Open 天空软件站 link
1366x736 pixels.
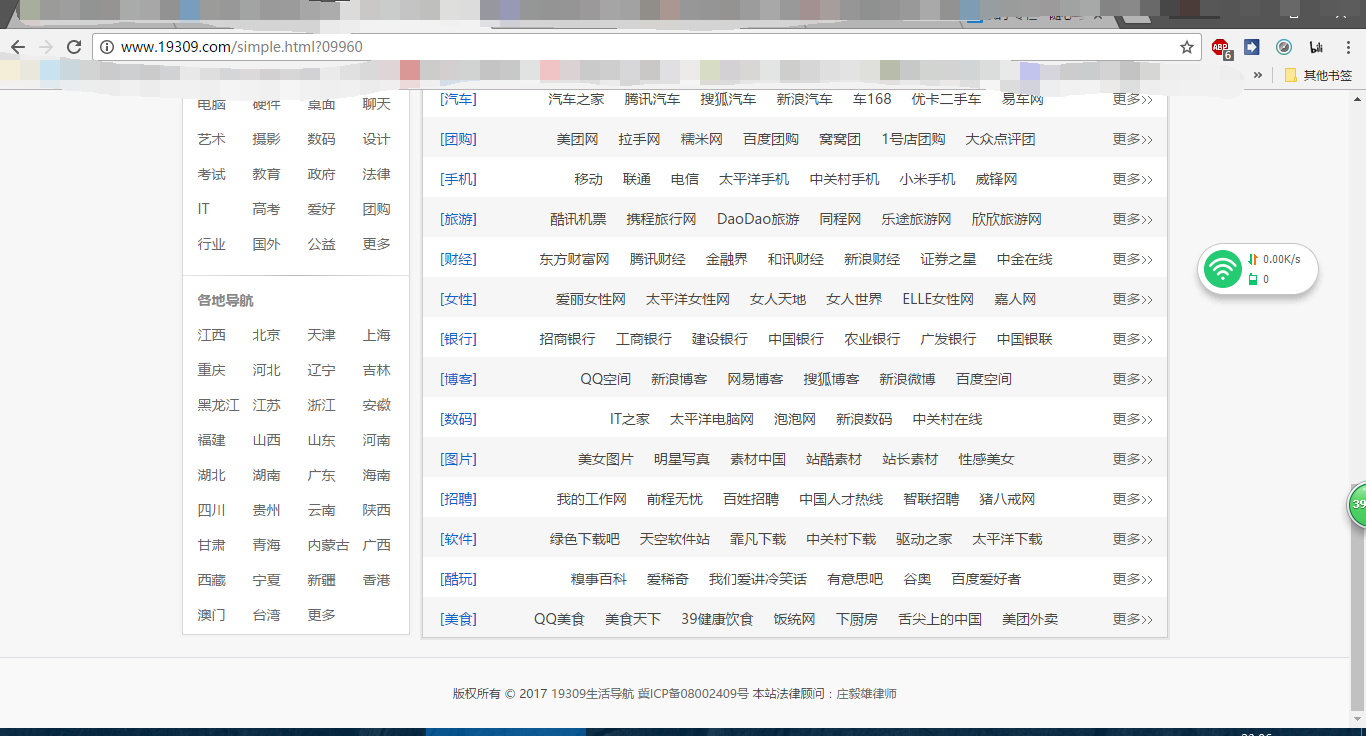coord(675,539)
